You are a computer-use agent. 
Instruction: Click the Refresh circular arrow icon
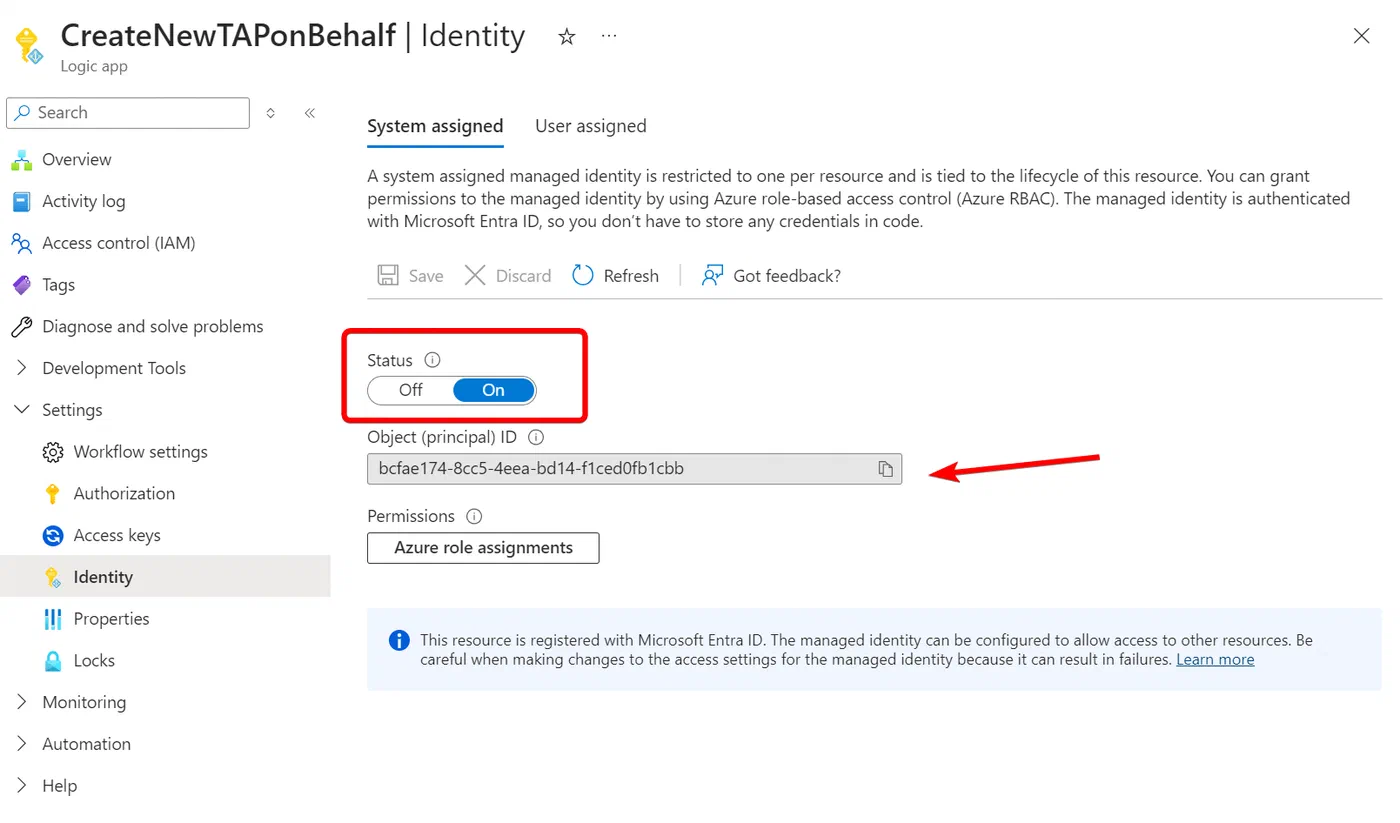[x=583, y=275]
